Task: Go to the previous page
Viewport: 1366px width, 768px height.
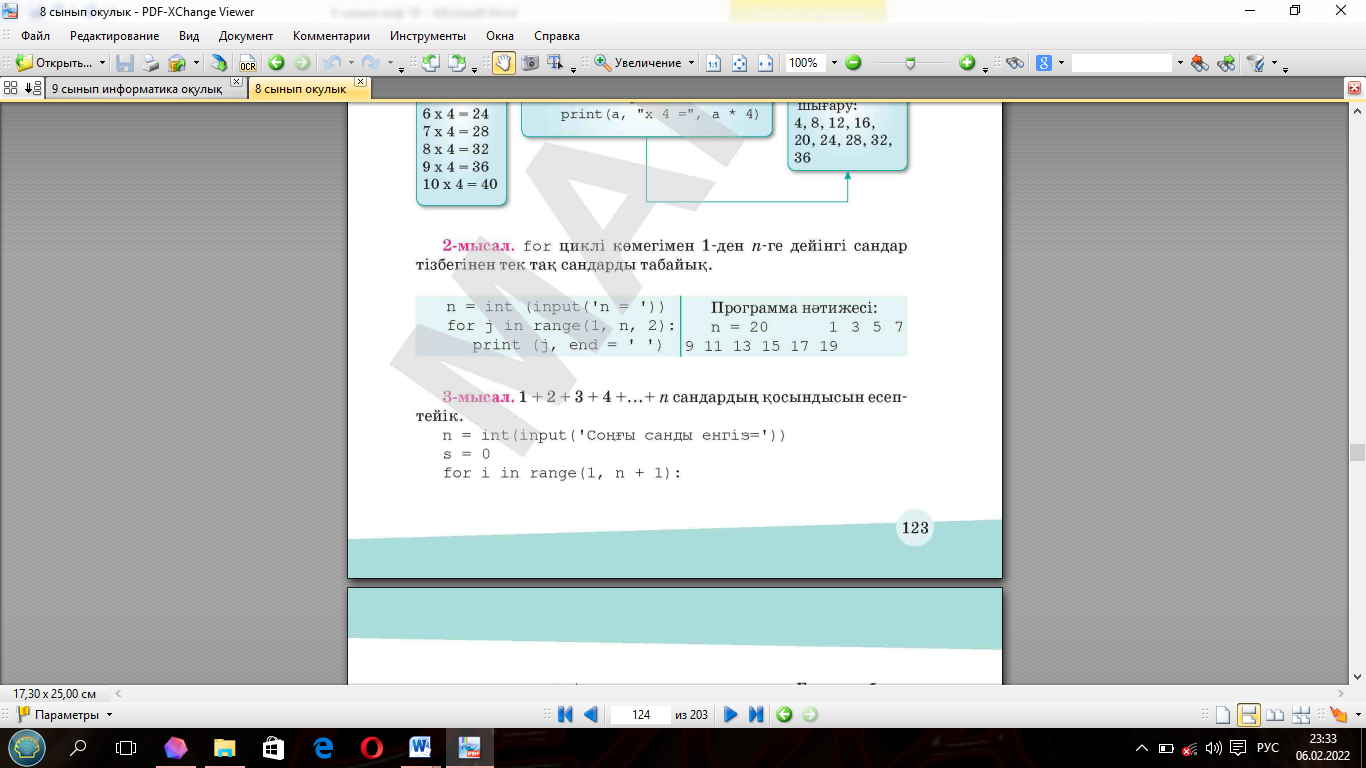Action: (x=590, y=714)
